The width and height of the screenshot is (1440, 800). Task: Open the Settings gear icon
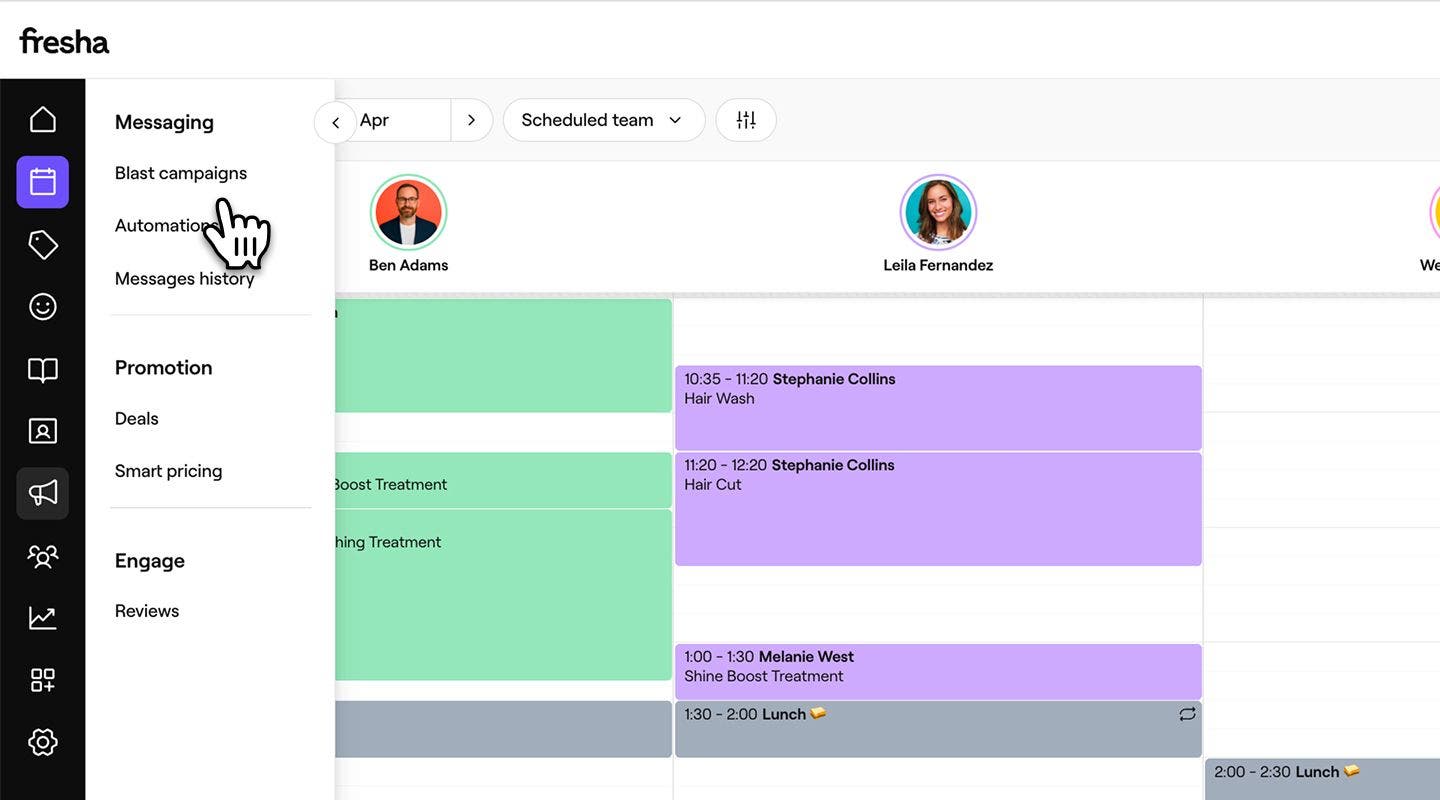point(42,742)
